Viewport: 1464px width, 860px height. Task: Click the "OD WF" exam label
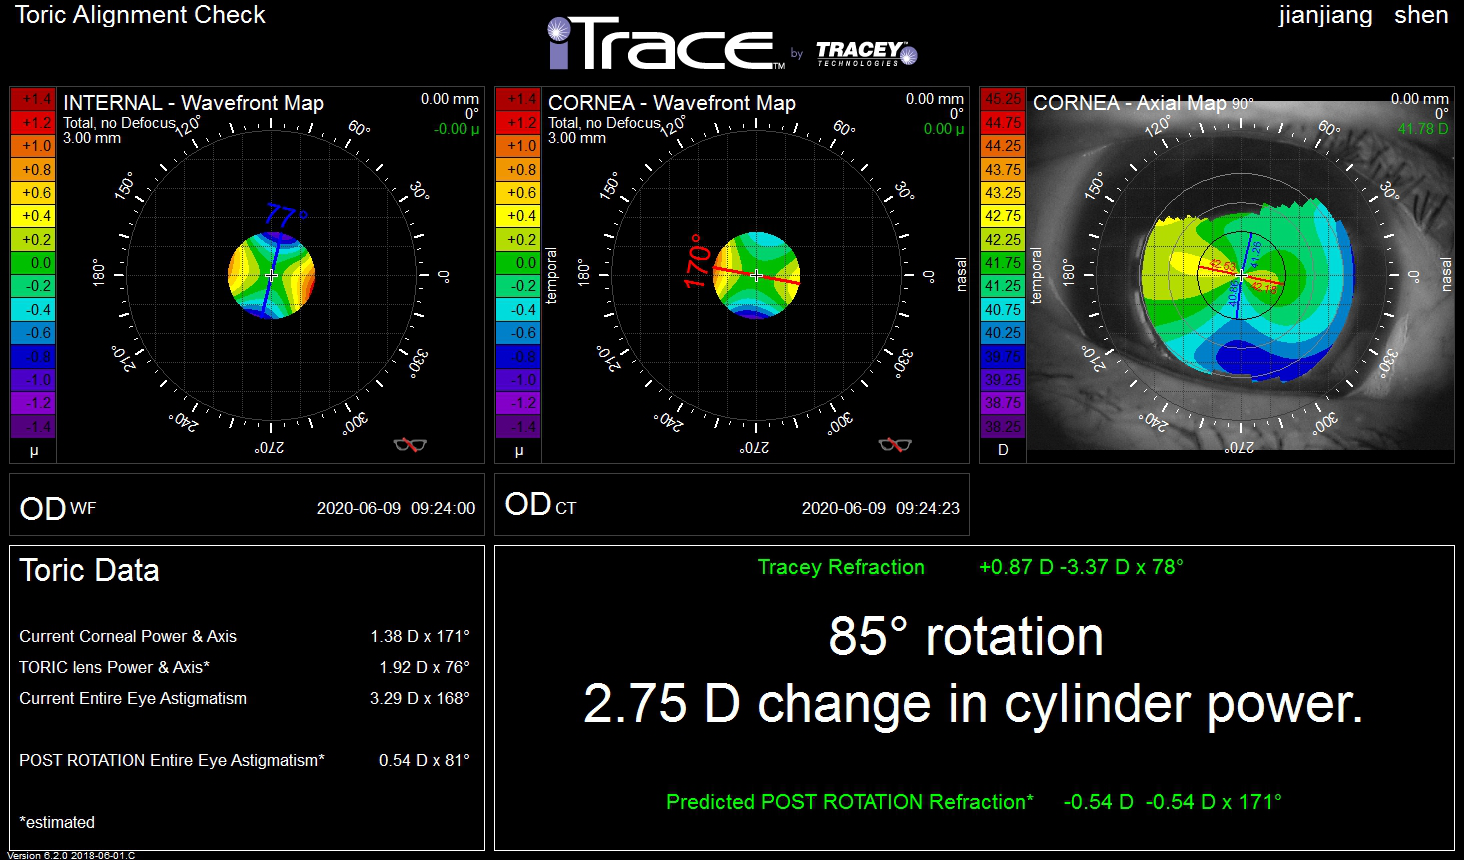(x=58, y=508)
